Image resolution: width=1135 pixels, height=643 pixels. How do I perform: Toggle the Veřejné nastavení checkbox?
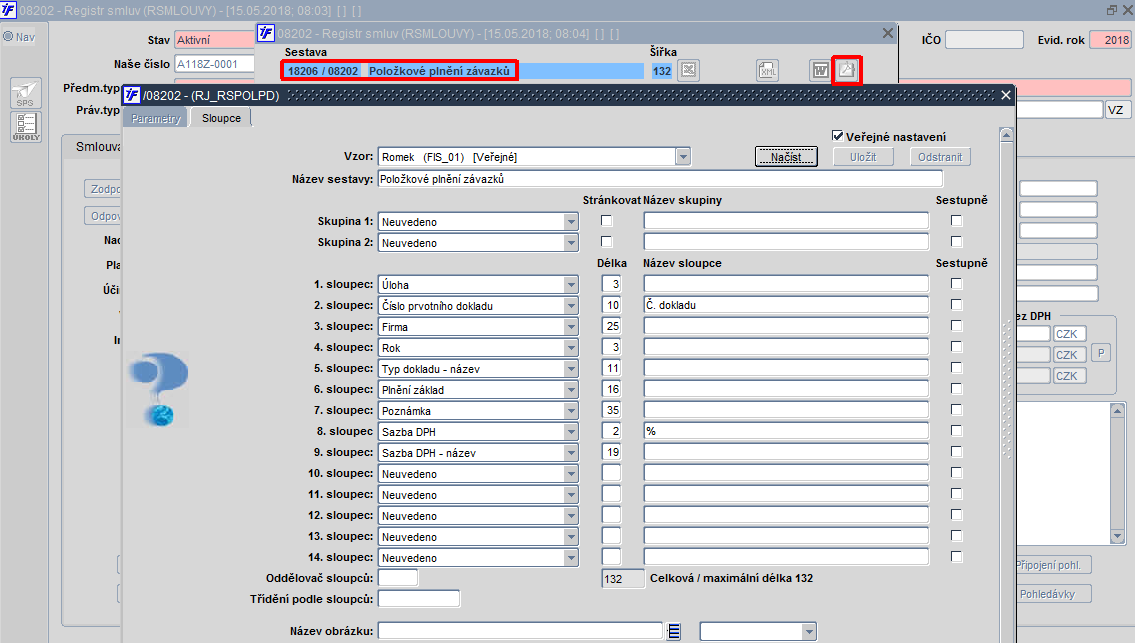tap(837, 136)
